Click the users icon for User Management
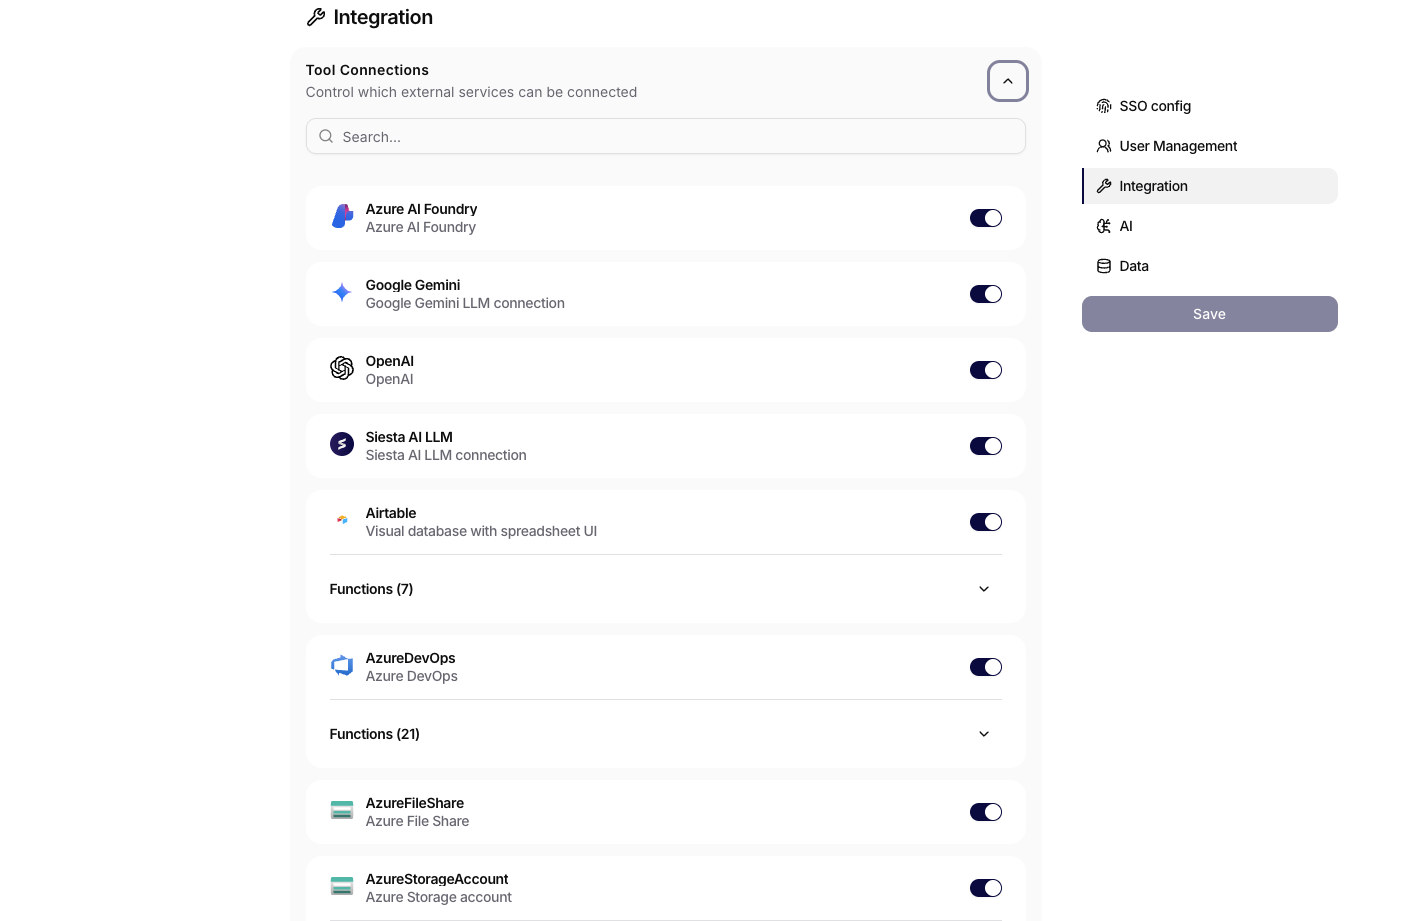1404x921 pixels. (1104, 146)
